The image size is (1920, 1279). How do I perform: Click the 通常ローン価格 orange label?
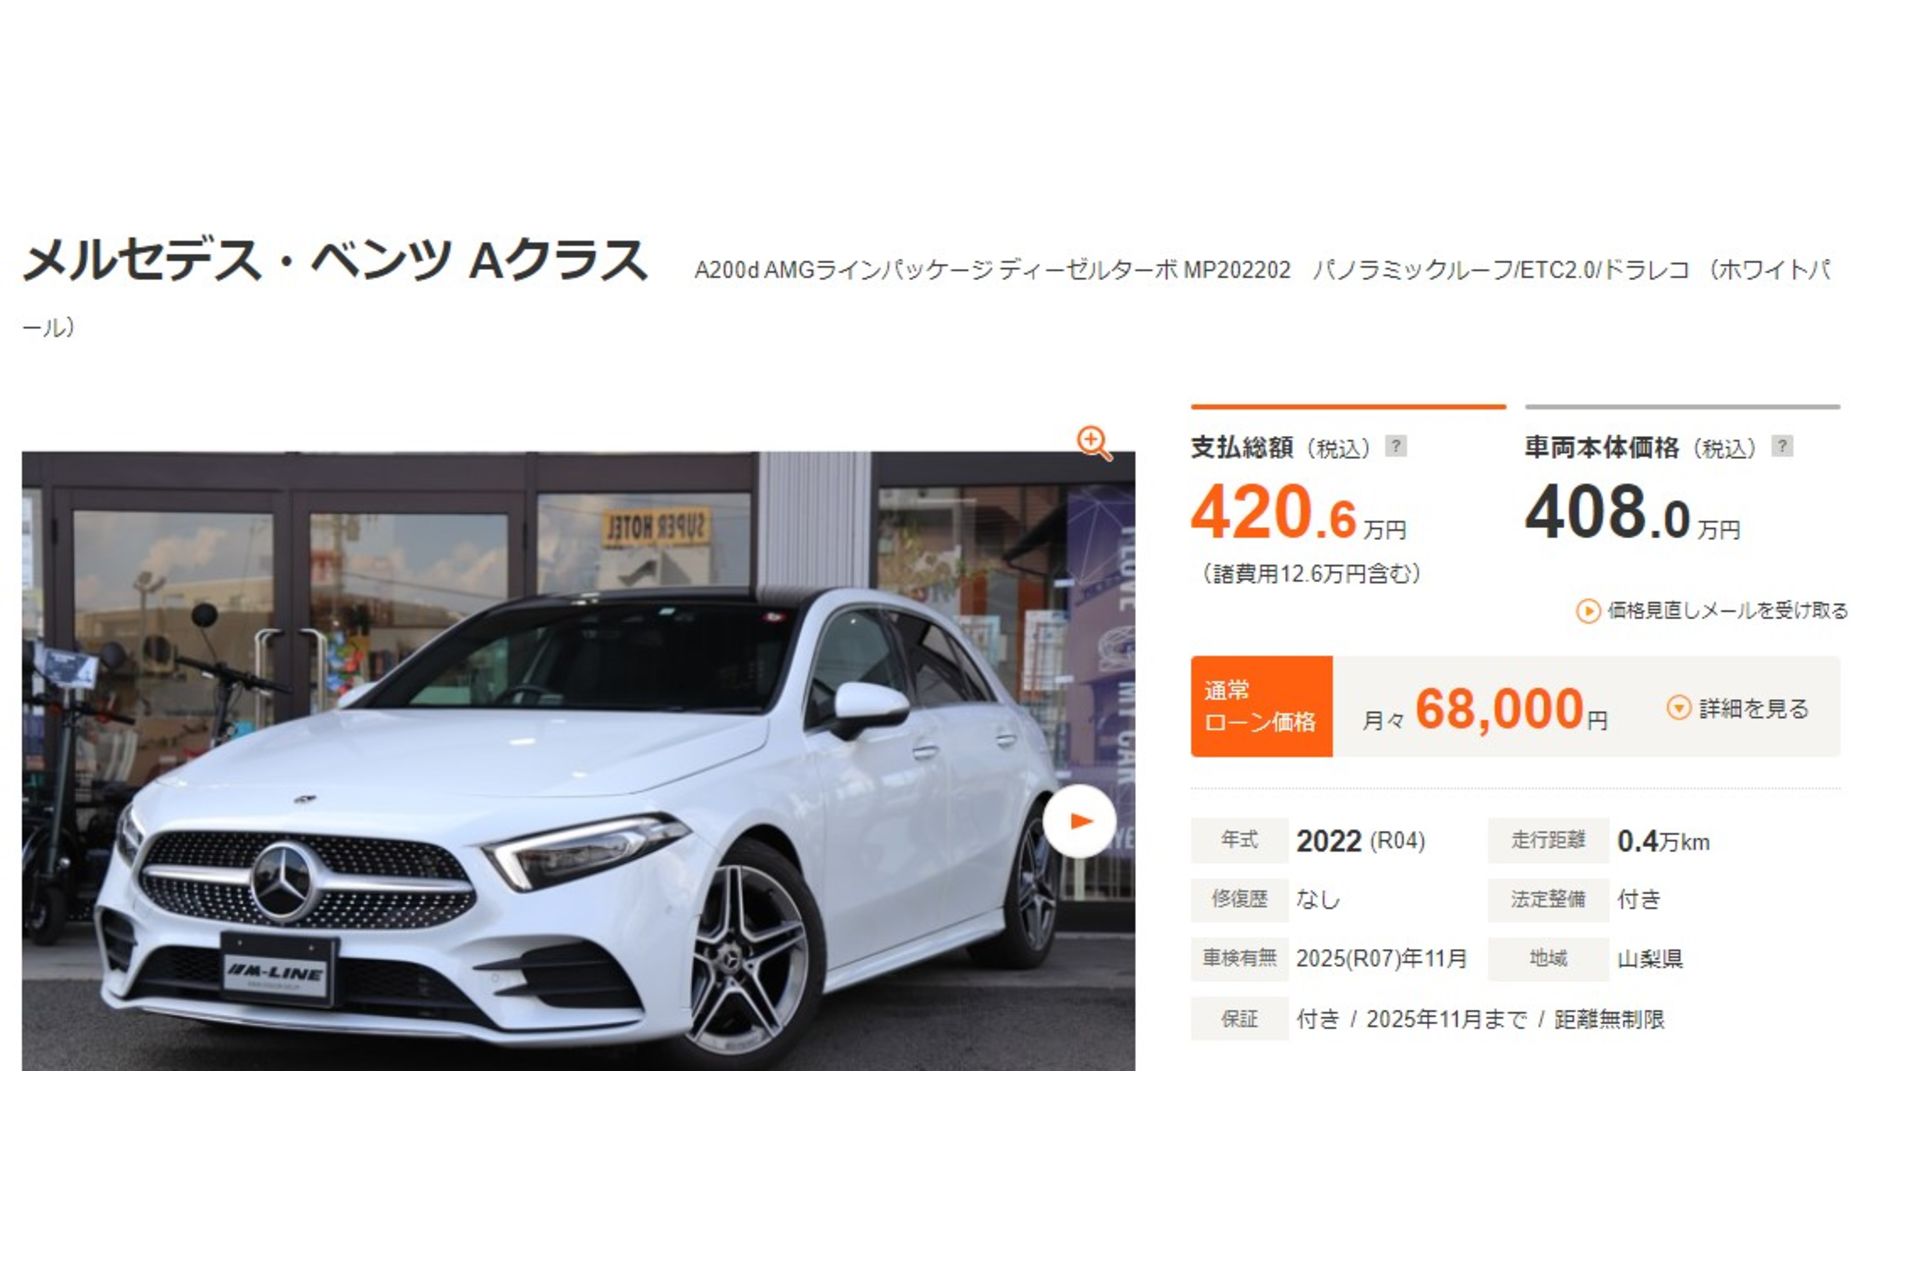(1261, 706)
